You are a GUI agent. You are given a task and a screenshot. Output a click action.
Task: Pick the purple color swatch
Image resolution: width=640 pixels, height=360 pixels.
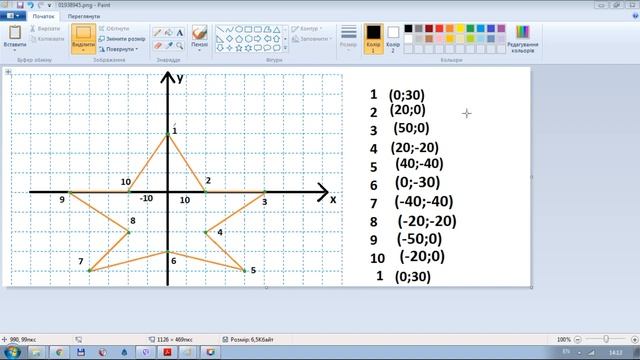click(501, 28)
